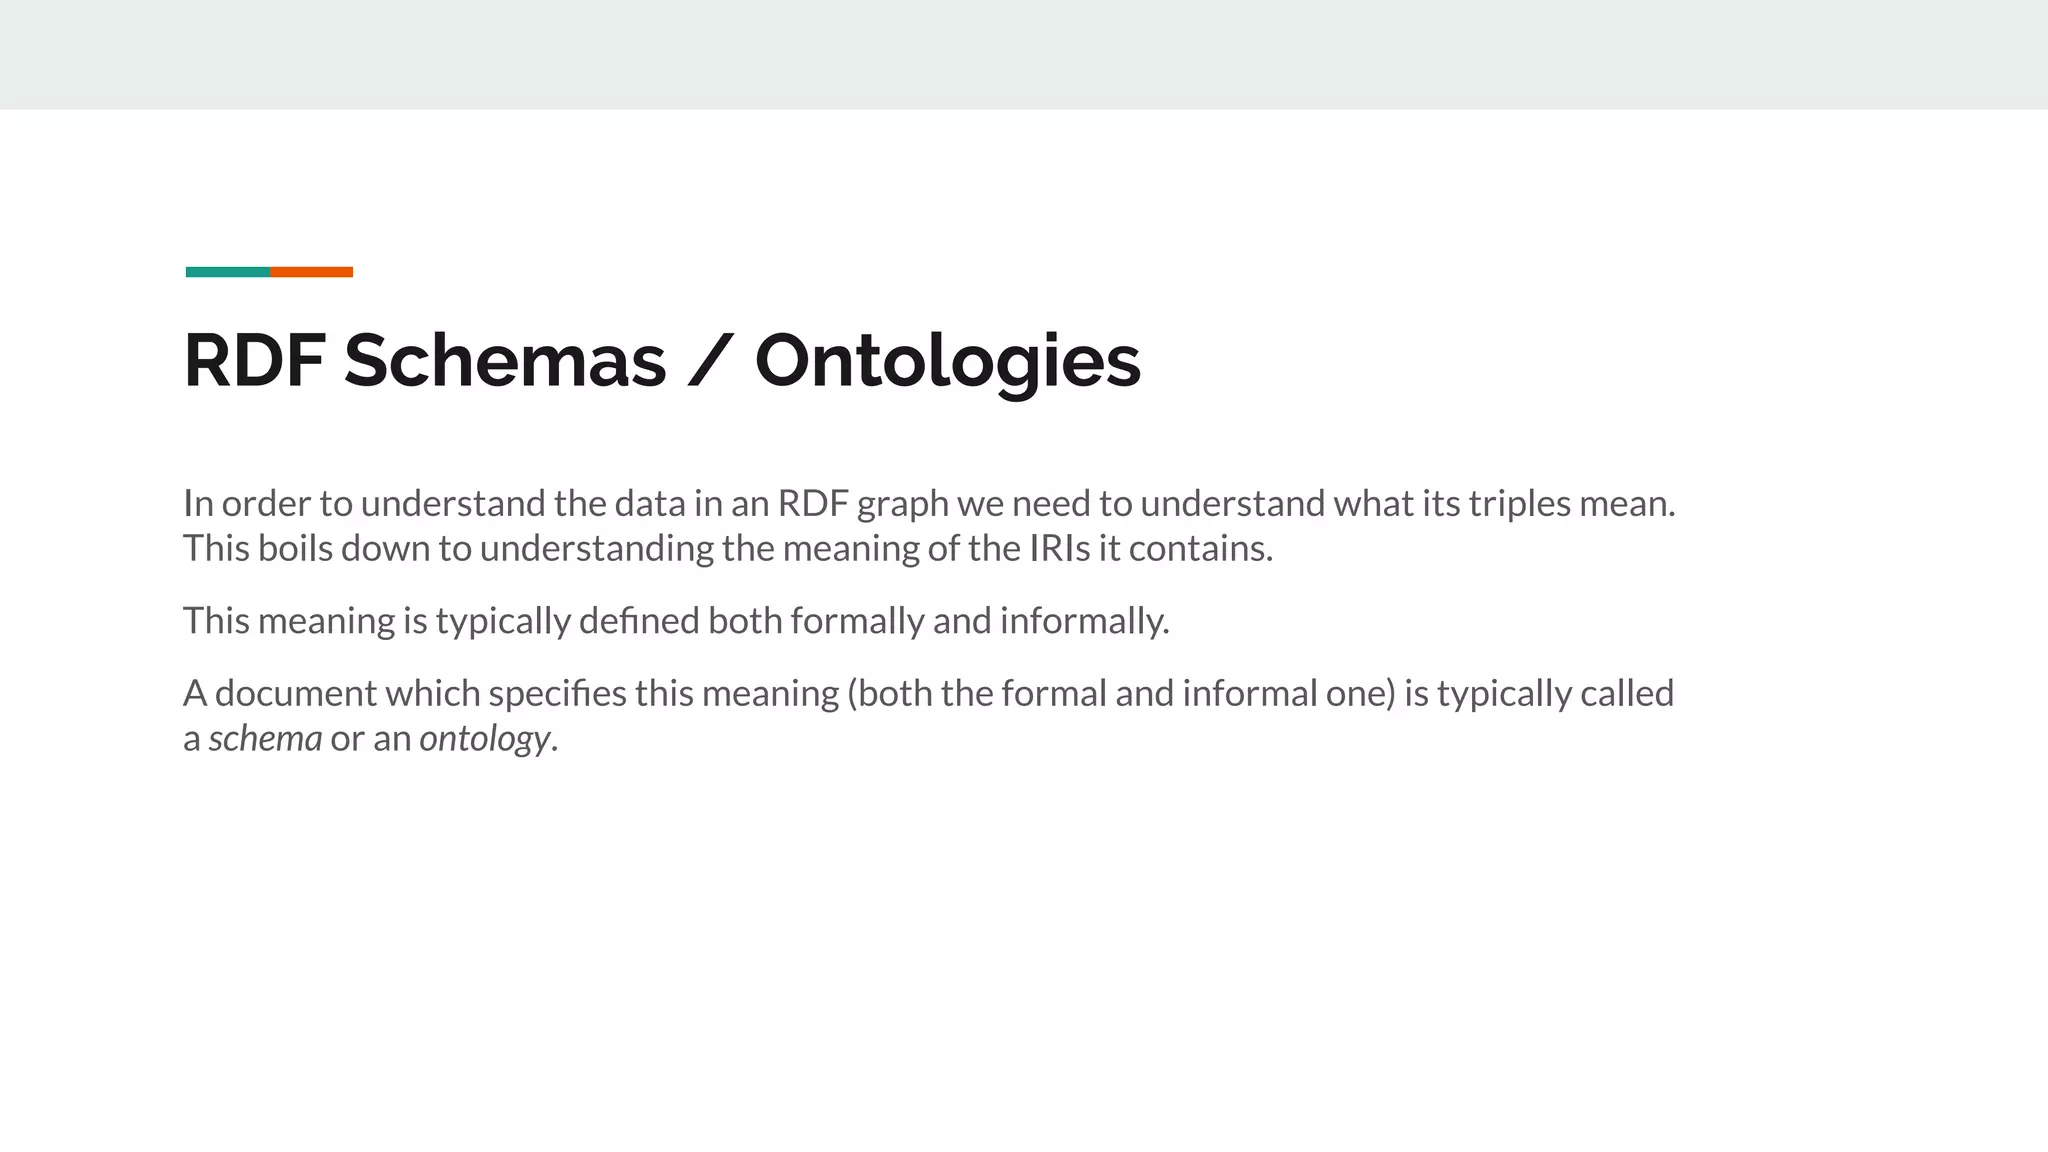Click the sentence "This meaning is typically defined"
2048x1152 pixels.
[x=676, y=621]
